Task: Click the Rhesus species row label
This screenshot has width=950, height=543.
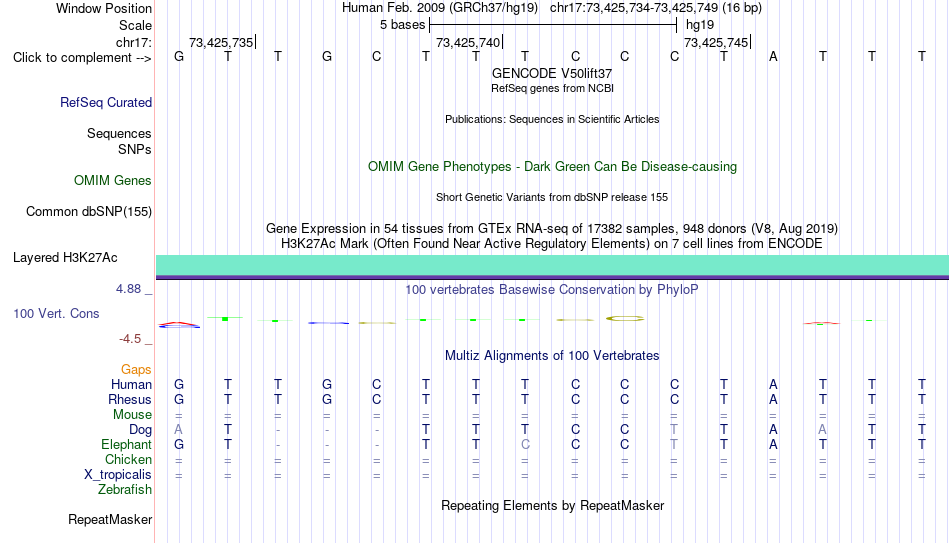Action: (x=130, y=400)
